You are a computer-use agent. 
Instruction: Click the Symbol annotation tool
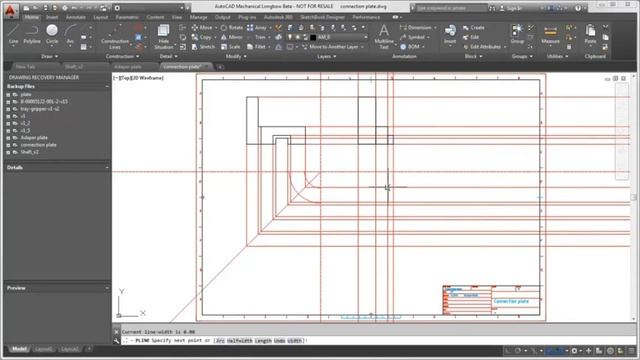coord(413,37)
